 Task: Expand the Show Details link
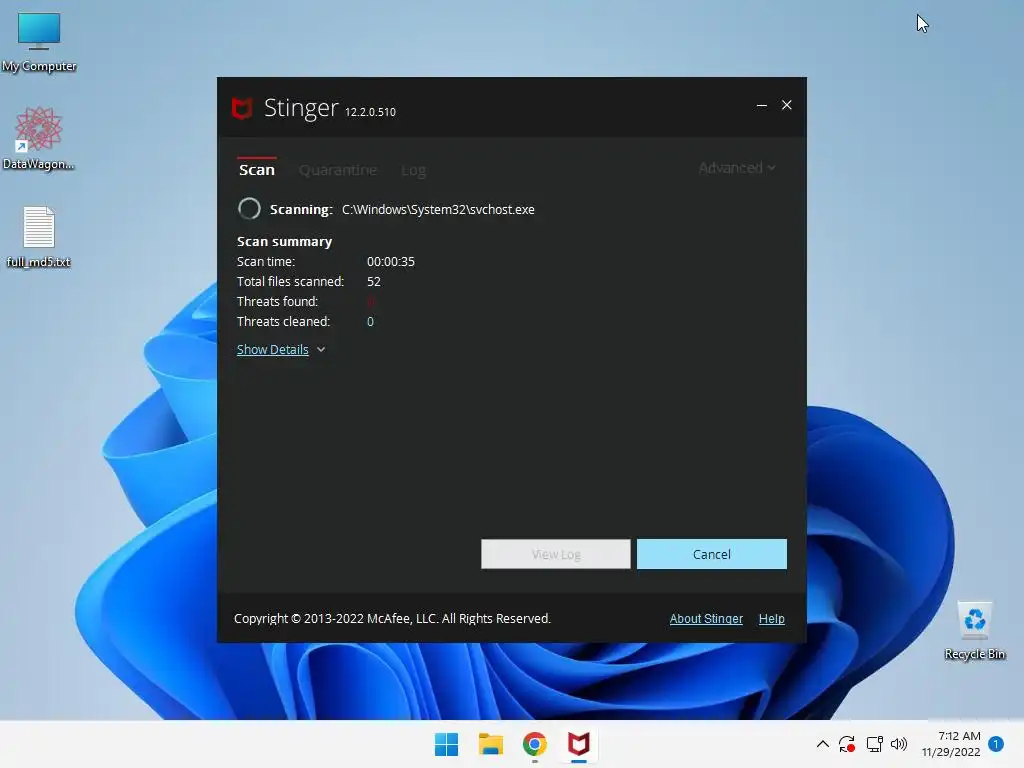[x=272, y=349]
